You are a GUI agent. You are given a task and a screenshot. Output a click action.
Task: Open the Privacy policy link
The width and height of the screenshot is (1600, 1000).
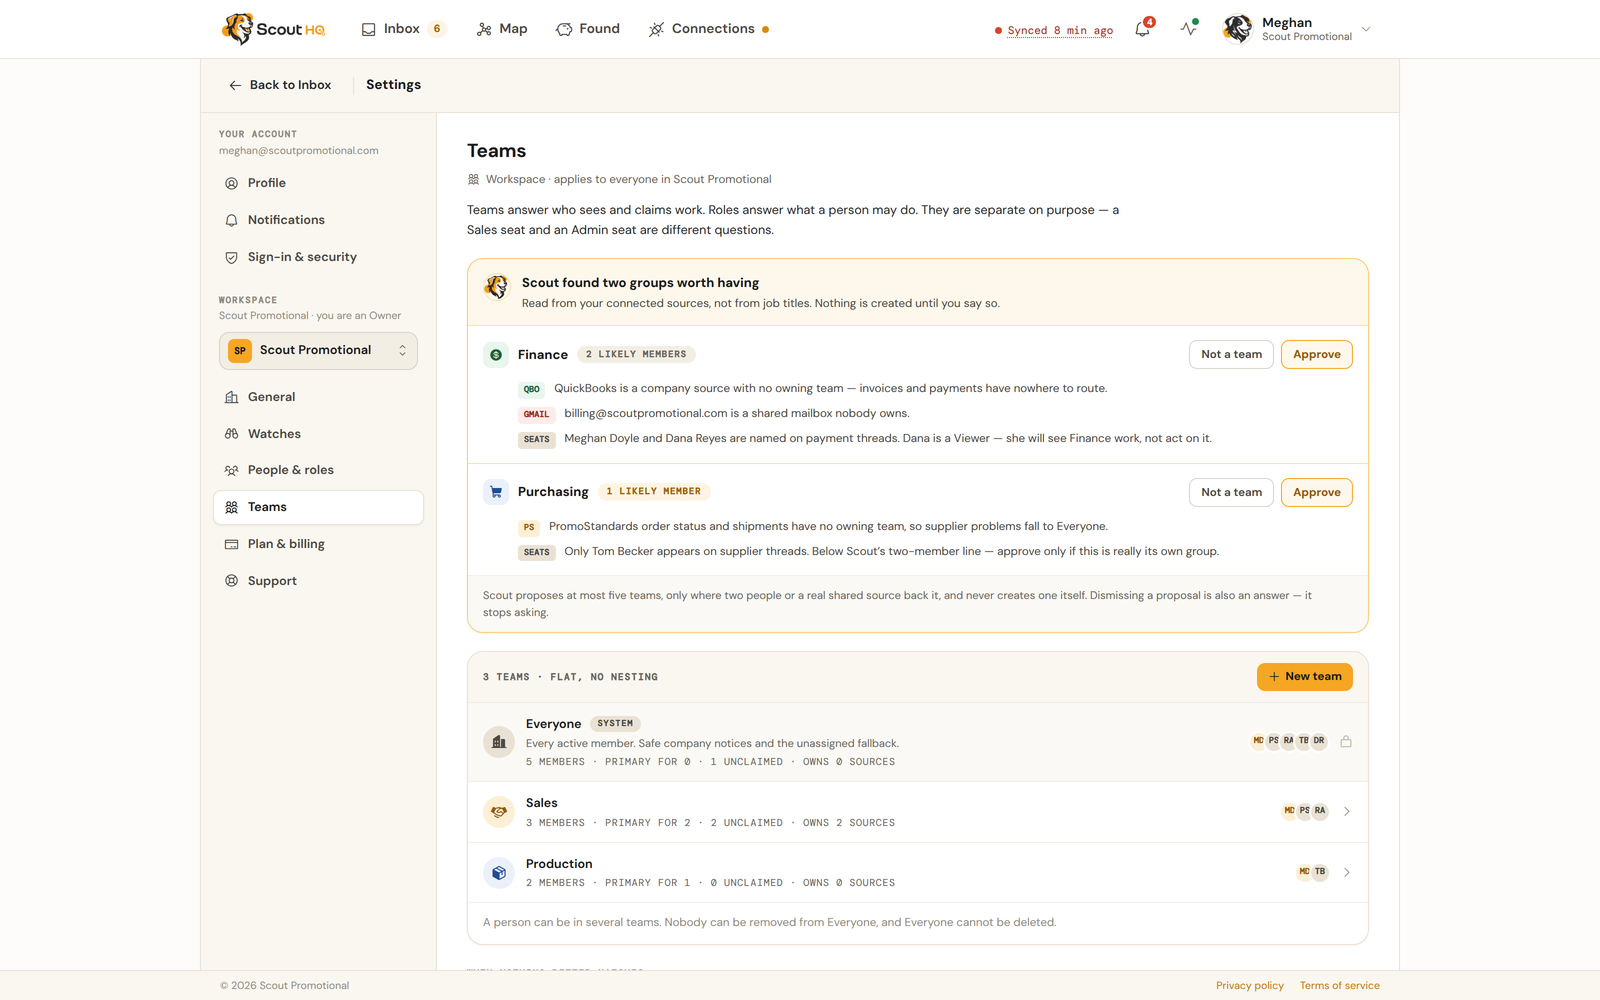point(1250,986)
